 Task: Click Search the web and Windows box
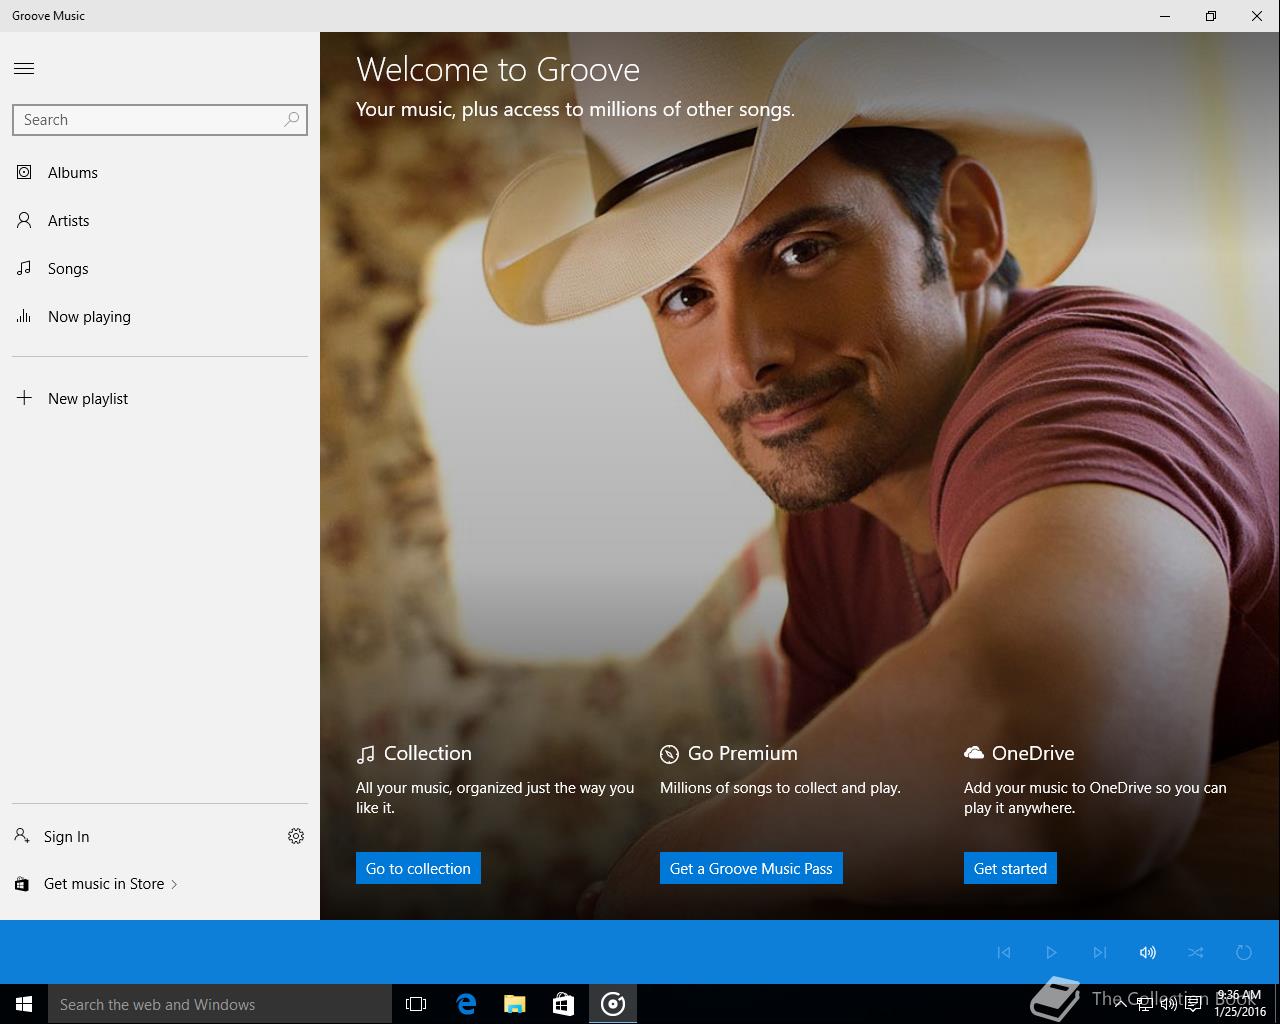pyautogui.click(x=220, y=1004)
